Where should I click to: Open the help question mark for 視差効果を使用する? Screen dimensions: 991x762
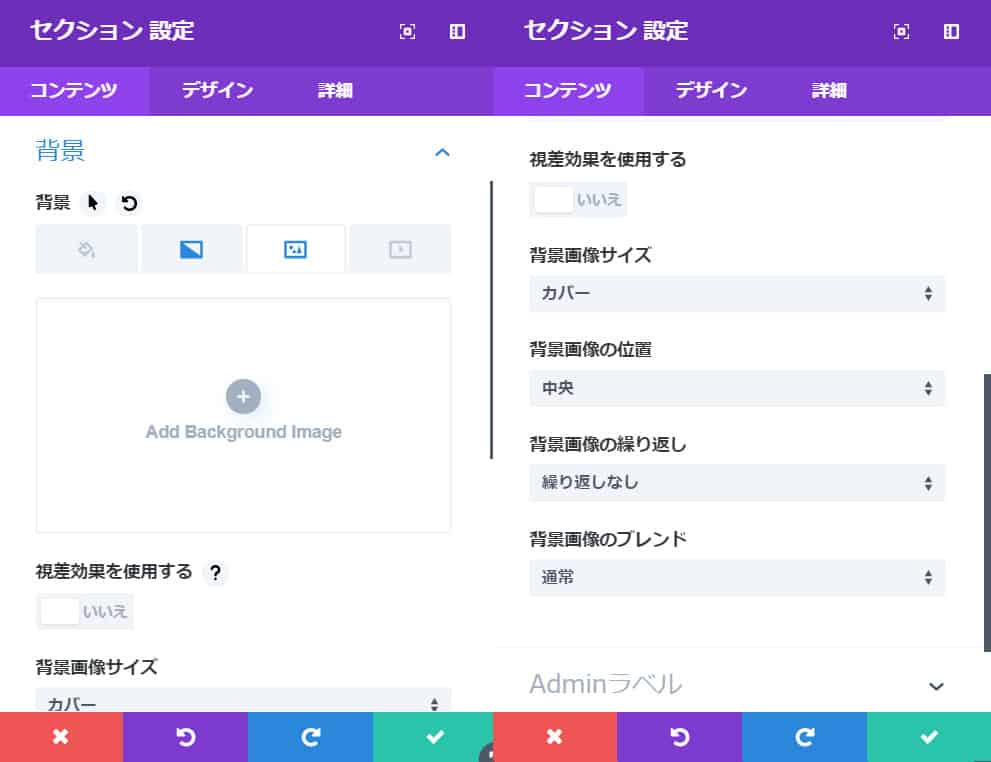216,572
